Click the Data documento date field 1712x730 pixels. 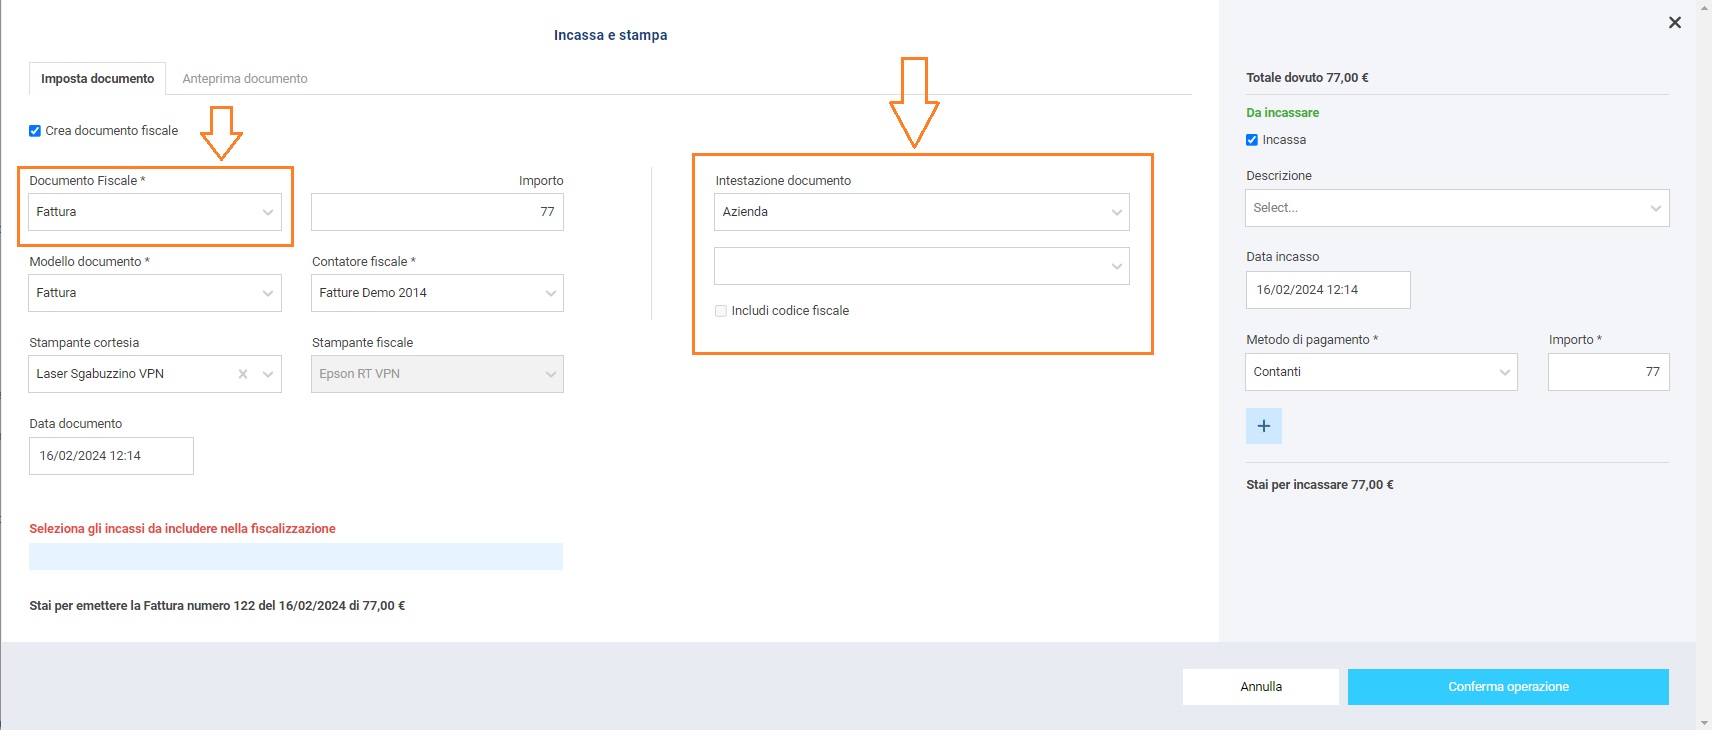(111, 456)
